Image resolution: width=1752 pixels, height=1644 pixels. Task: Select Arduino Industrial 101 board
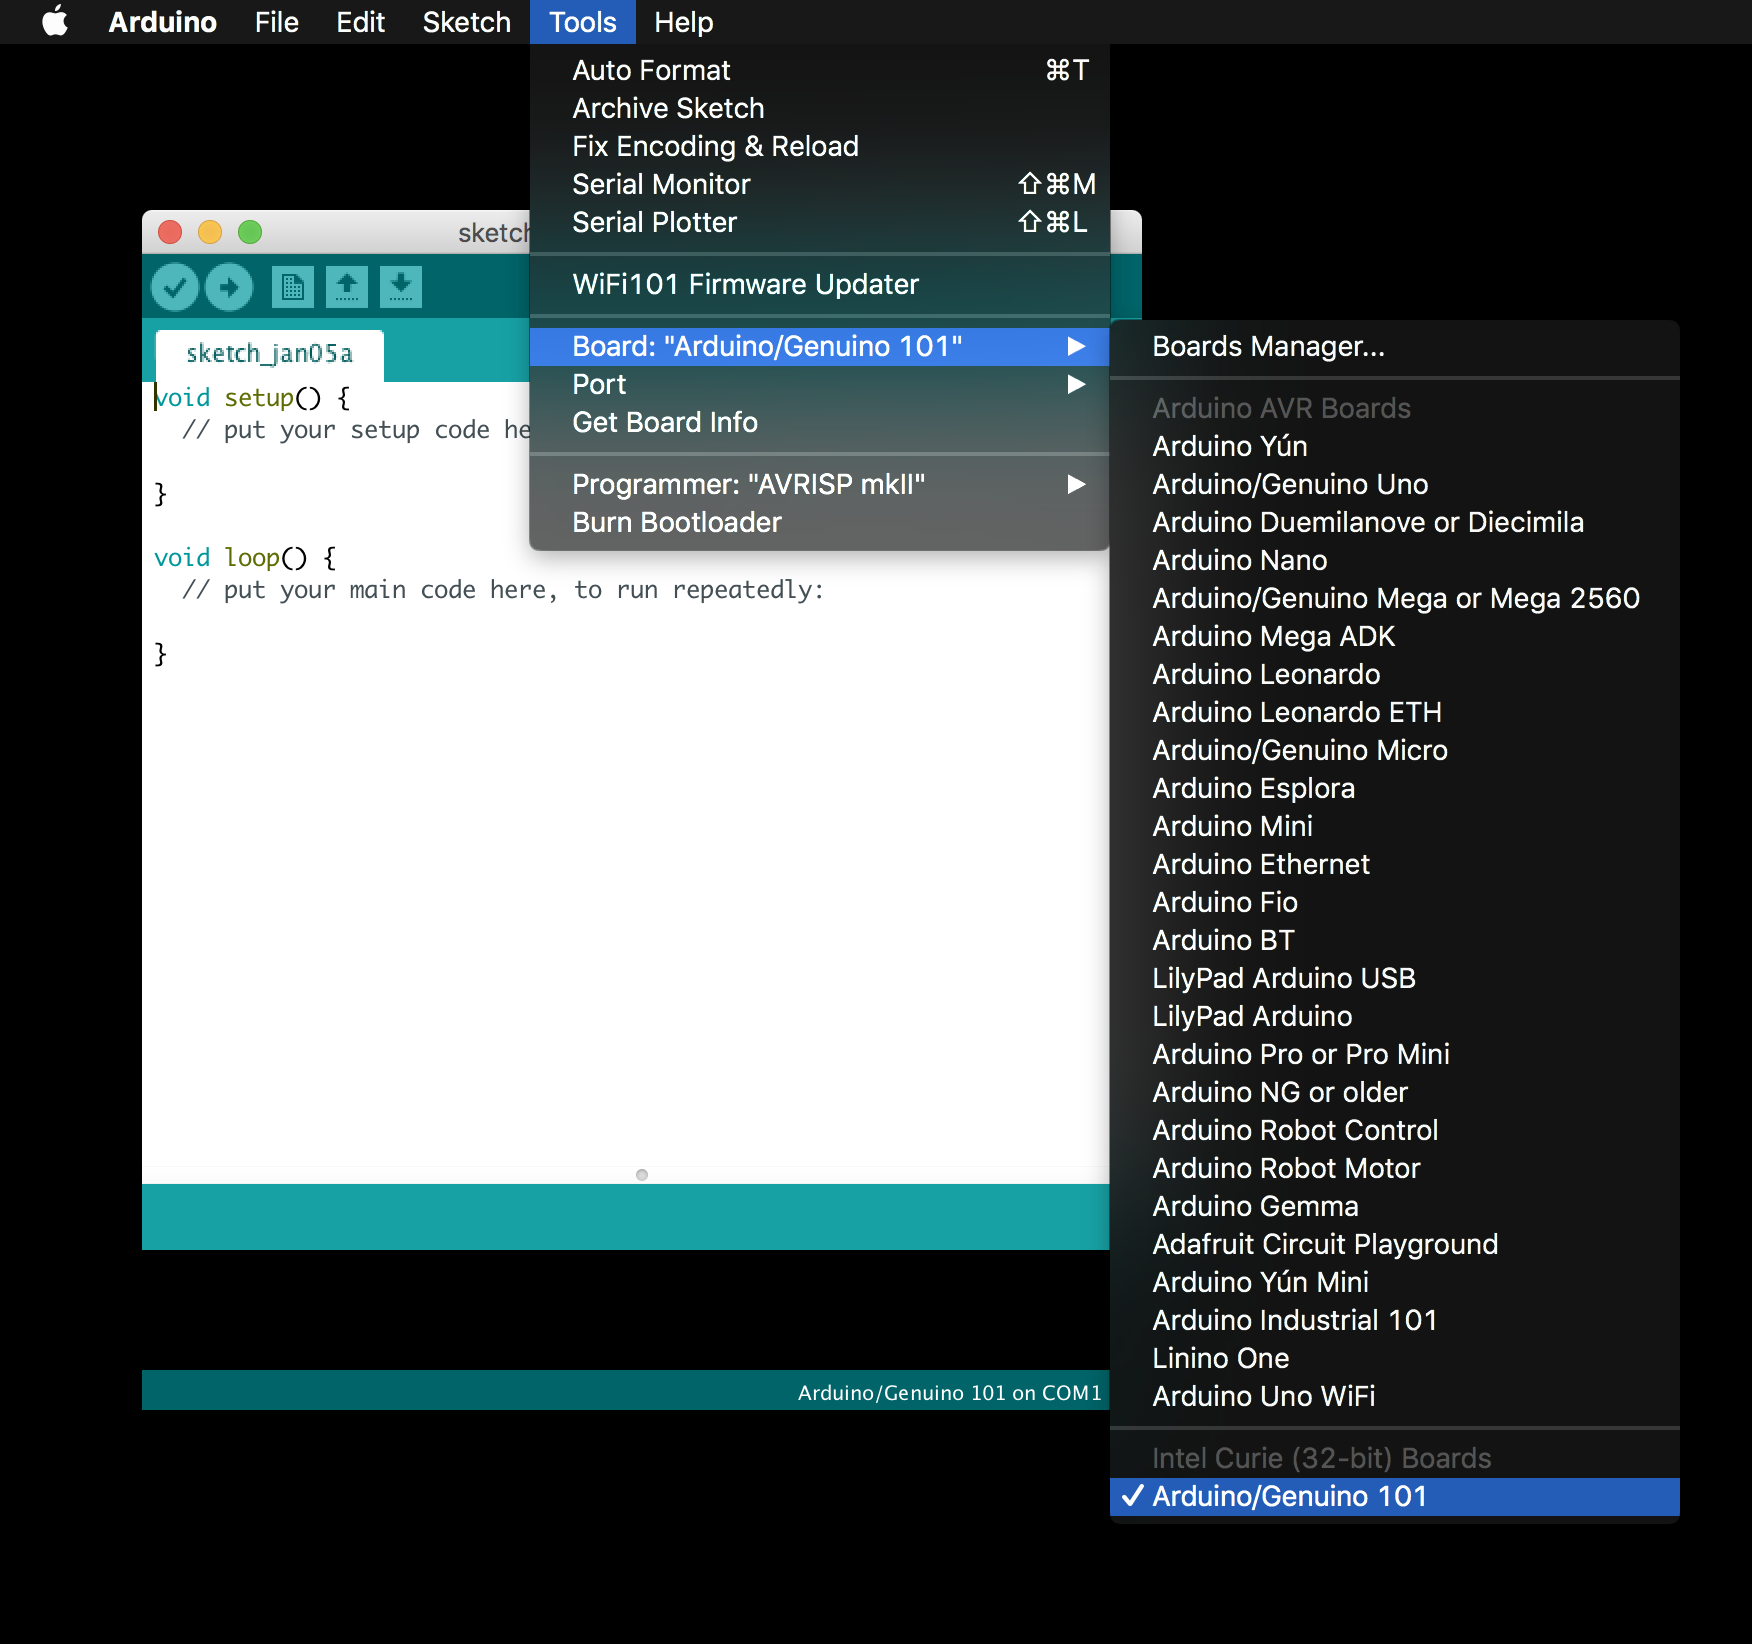(x=1395, y=1321)
